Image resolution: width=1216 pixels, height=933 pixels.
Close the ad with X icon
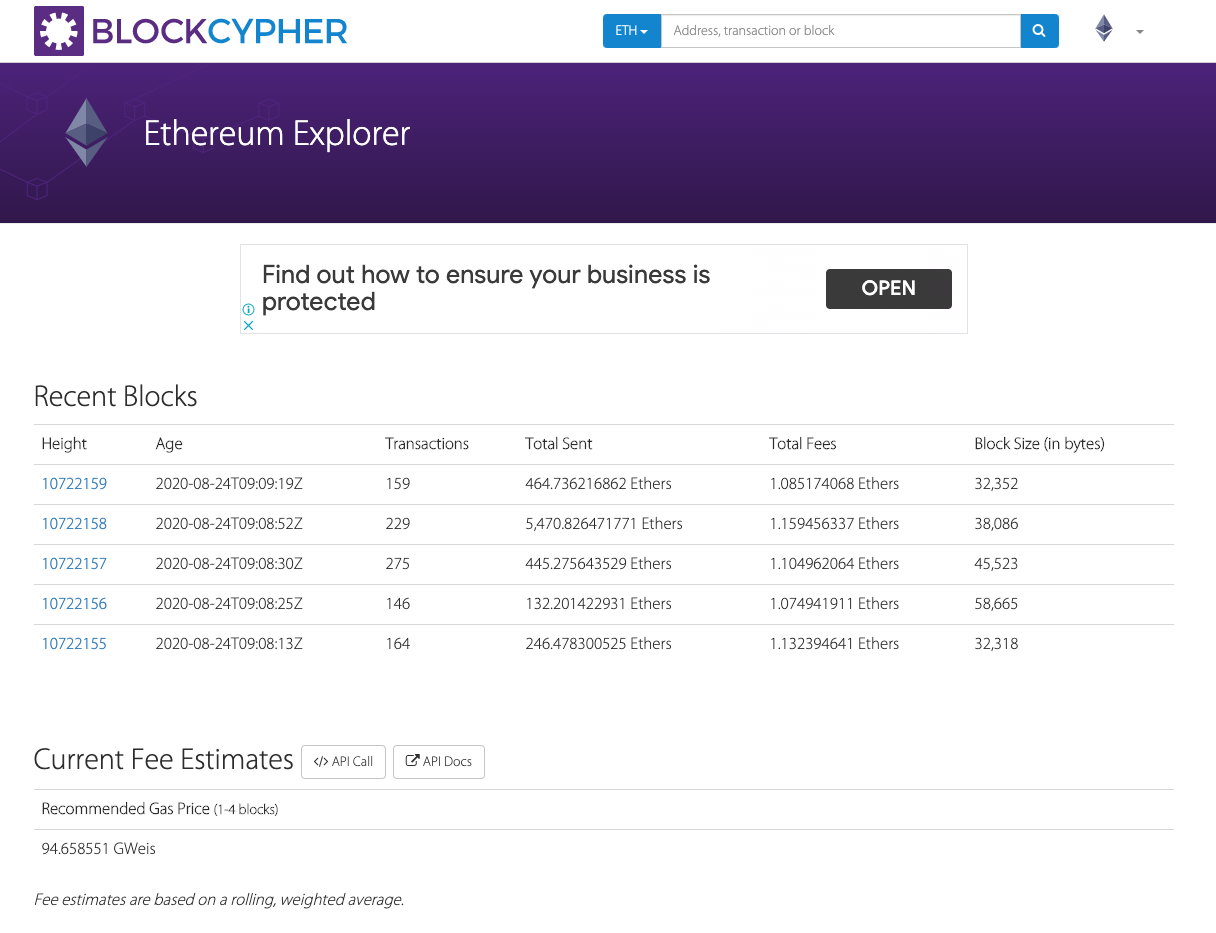(x=248, y=325)
